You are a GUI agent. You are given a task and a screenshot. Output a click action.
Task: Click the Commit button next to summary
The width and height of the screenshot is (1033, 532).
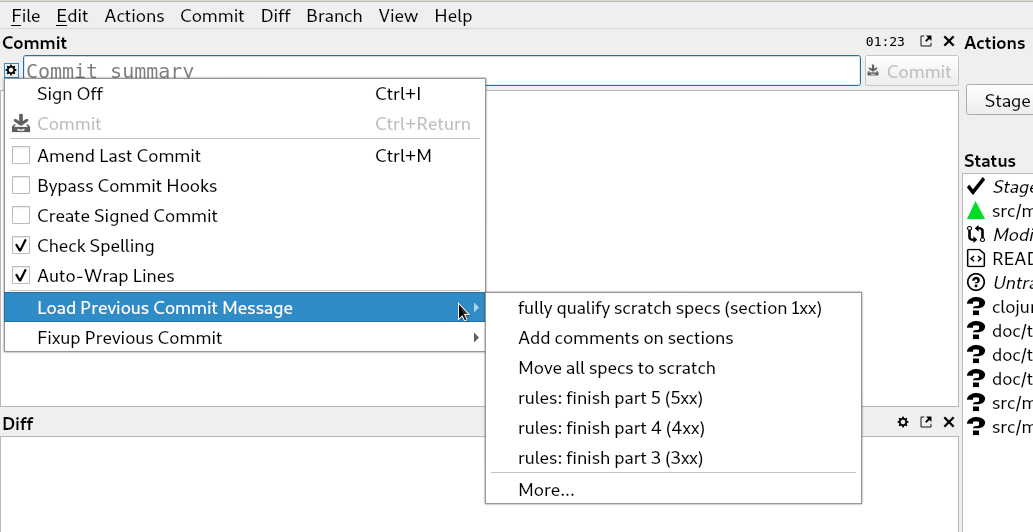[x=911, y=70]
